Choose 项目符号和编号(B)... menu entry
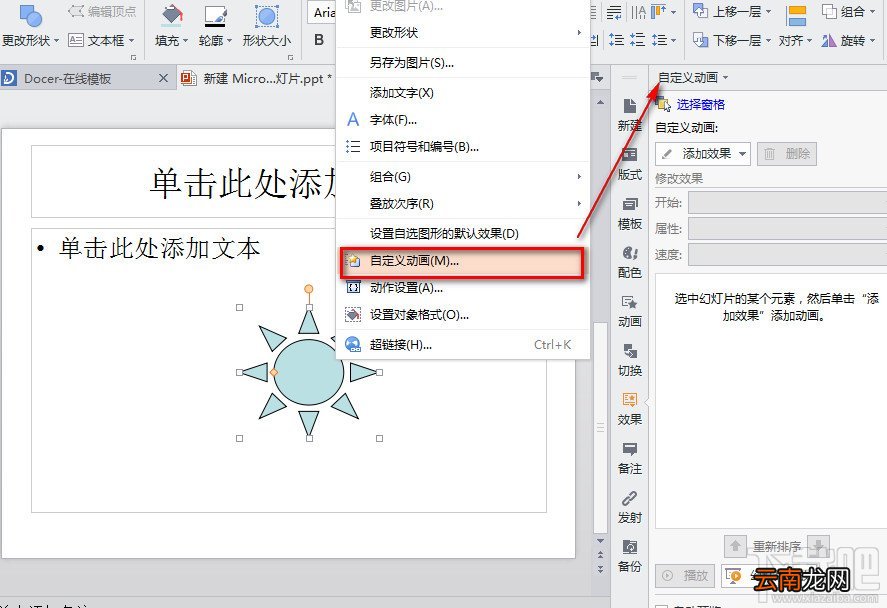This screenshot has height=608, width=887. coord(463,147)
